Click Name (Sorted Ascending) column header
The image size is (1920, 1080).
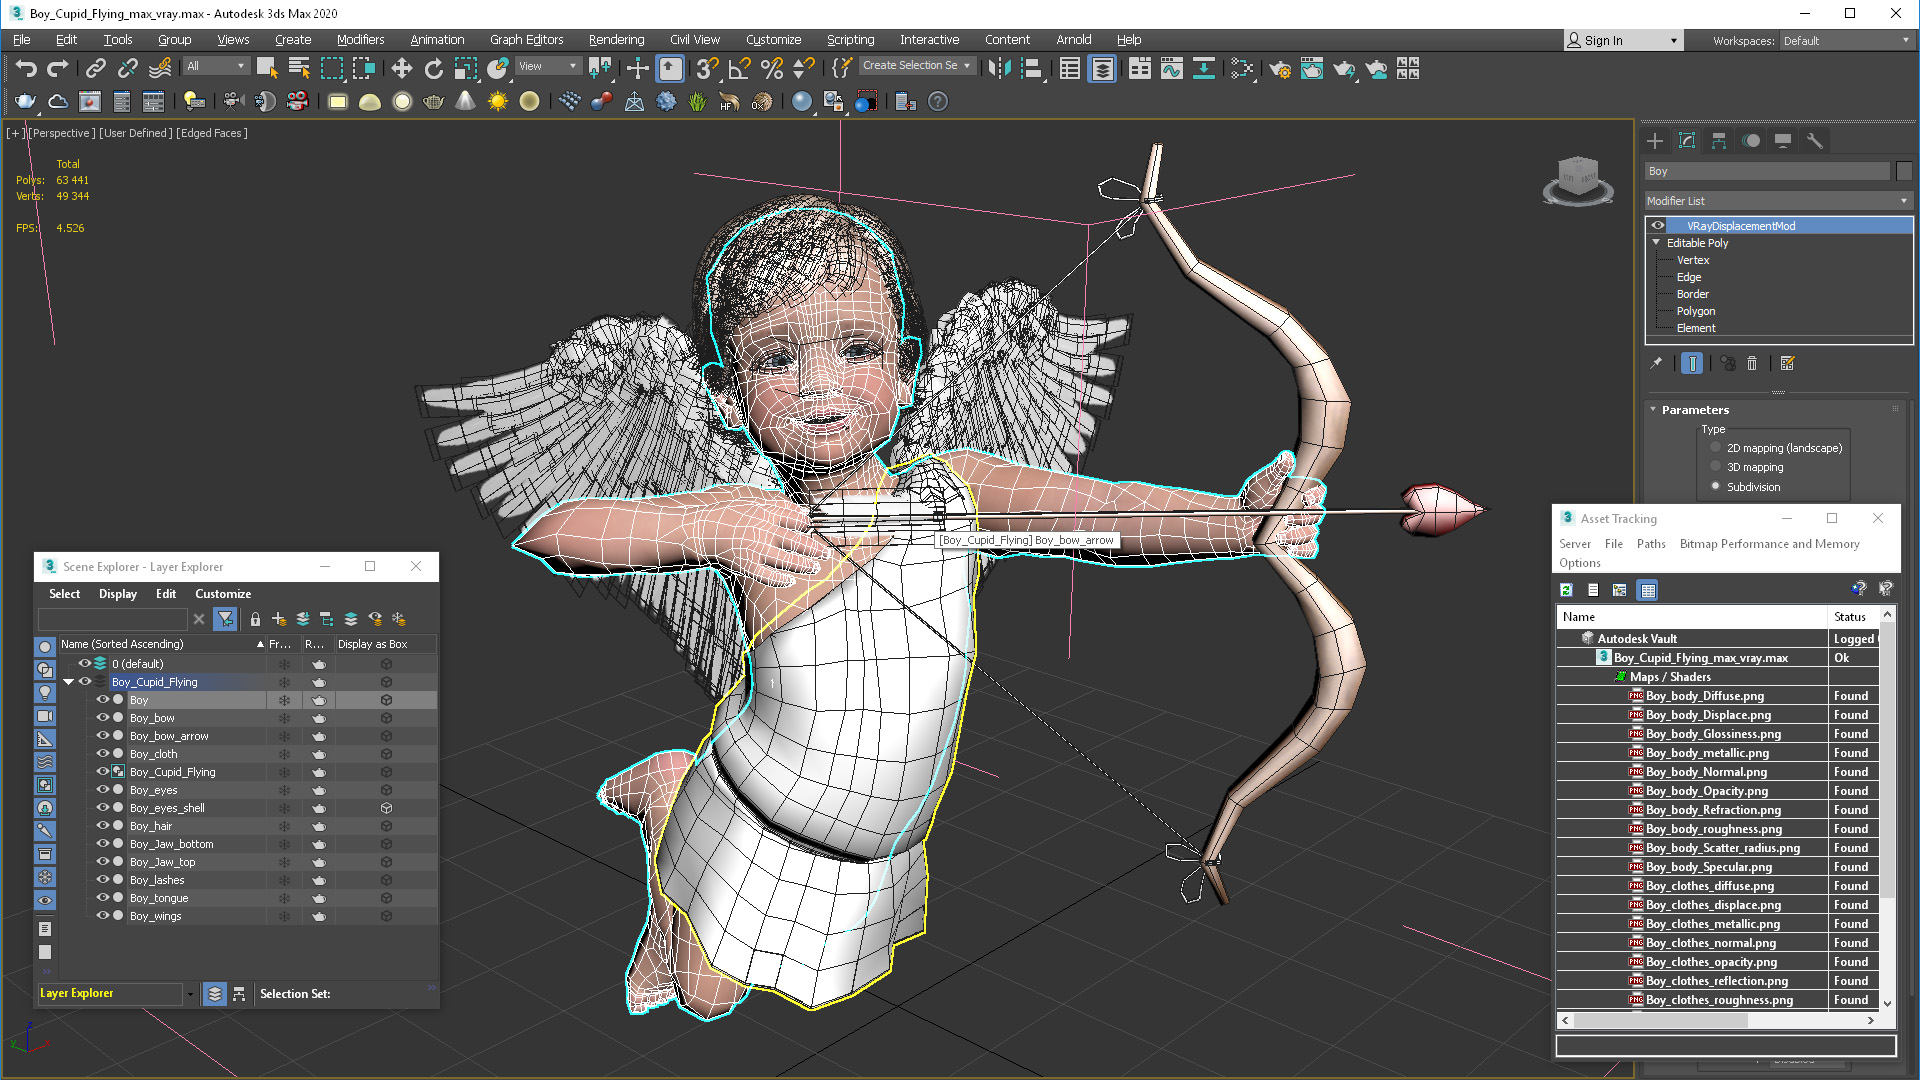162,644
